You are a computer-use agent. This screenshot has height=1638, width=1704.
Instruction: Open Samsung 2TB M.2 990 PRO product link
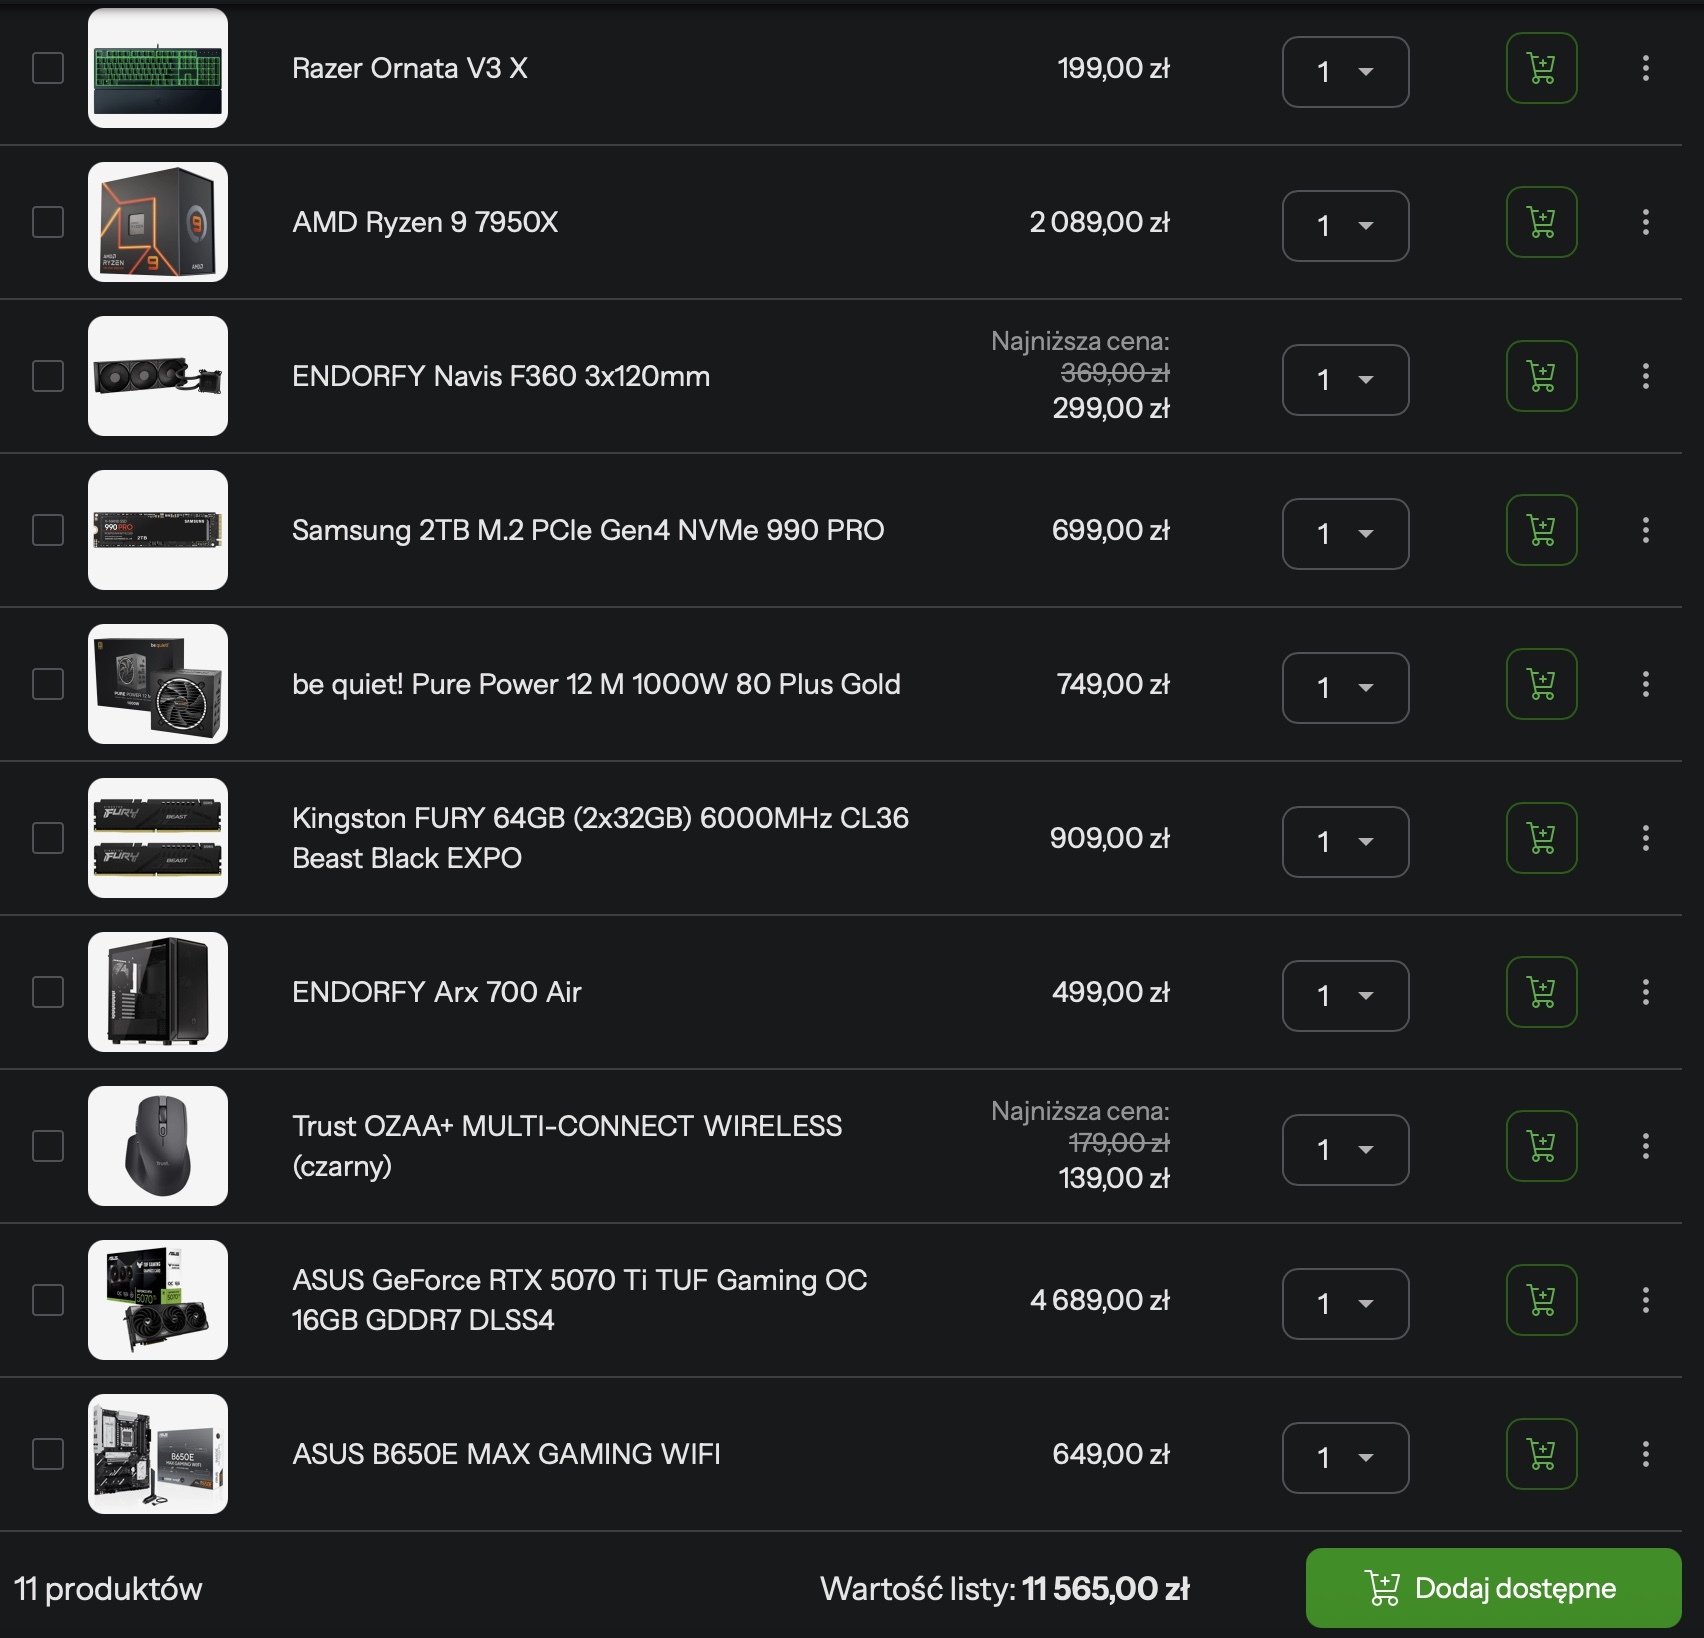point(588,530)
